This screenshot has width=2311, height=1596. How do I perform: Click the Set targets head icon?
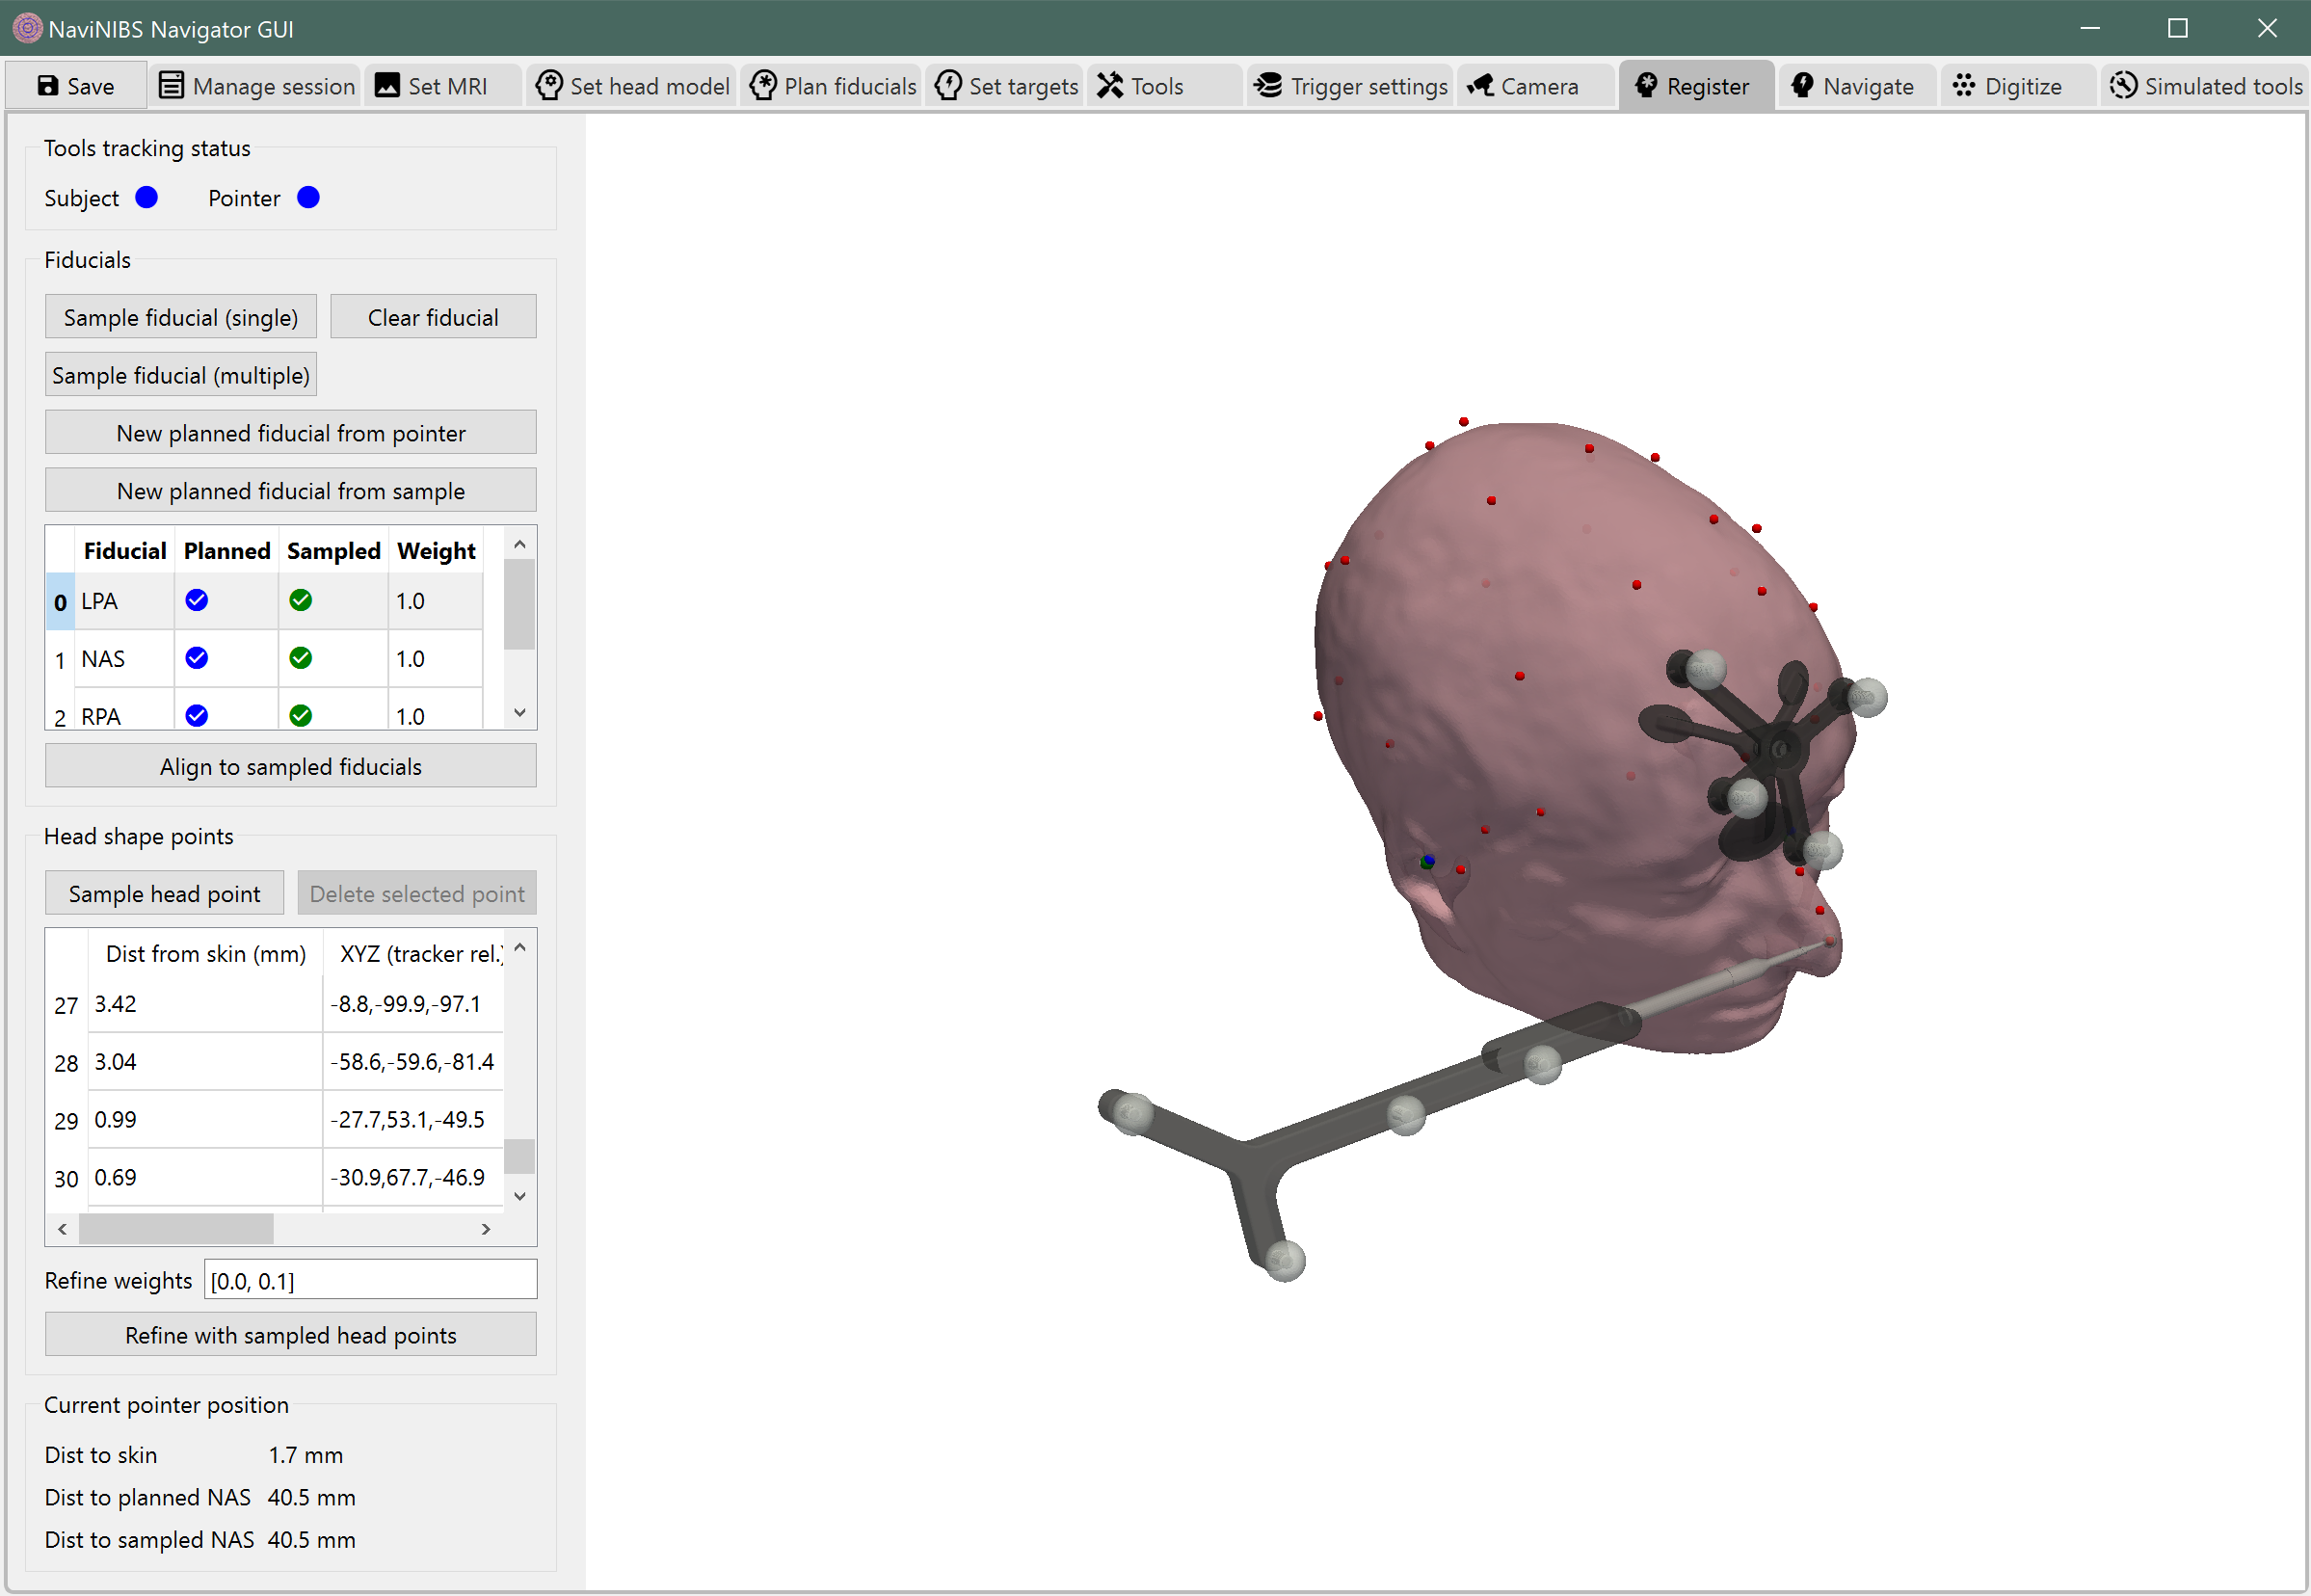(x=948, y=86)
